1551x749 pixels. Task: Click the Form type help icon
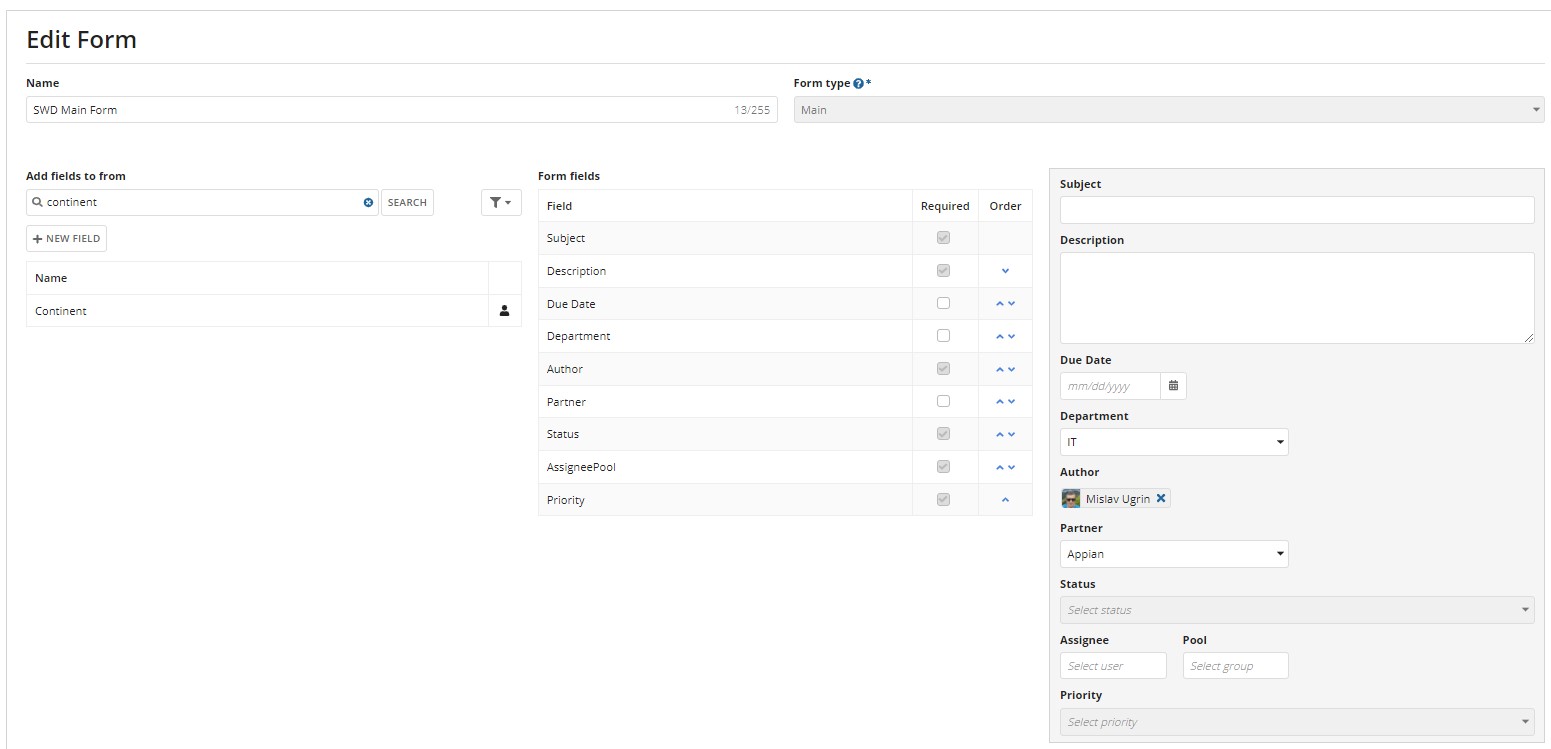tap(859, 84)
